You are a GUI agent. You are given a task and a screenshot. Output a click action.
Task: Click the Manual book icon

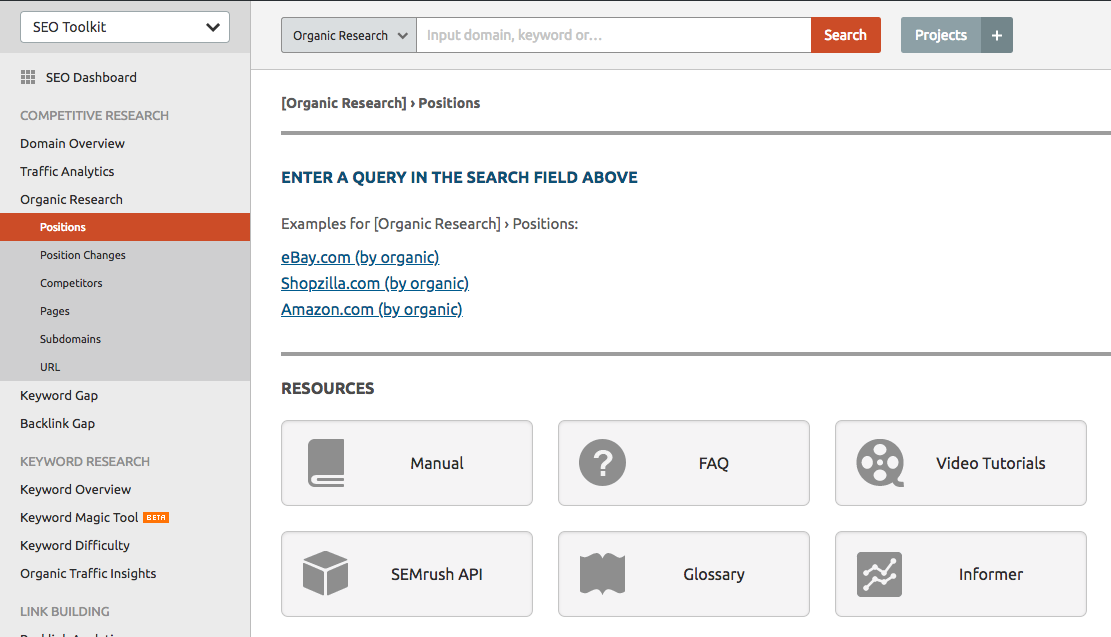click(x=326, y=463)
